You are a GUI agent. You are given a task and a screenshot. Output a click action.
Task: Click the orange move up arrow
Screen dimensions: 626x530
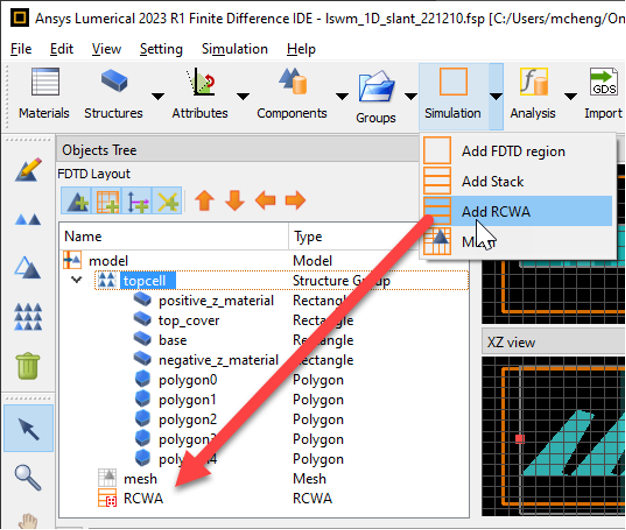click(x=204, y=200)
